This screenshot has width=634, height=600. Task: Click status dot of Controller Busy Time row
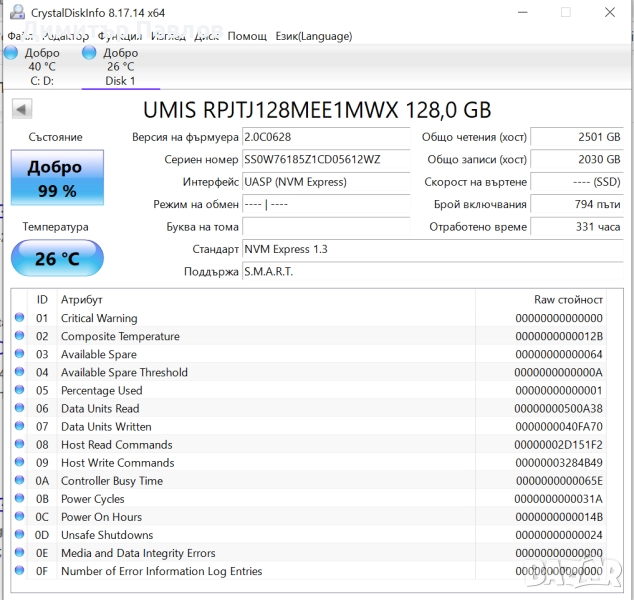(19, 480)
